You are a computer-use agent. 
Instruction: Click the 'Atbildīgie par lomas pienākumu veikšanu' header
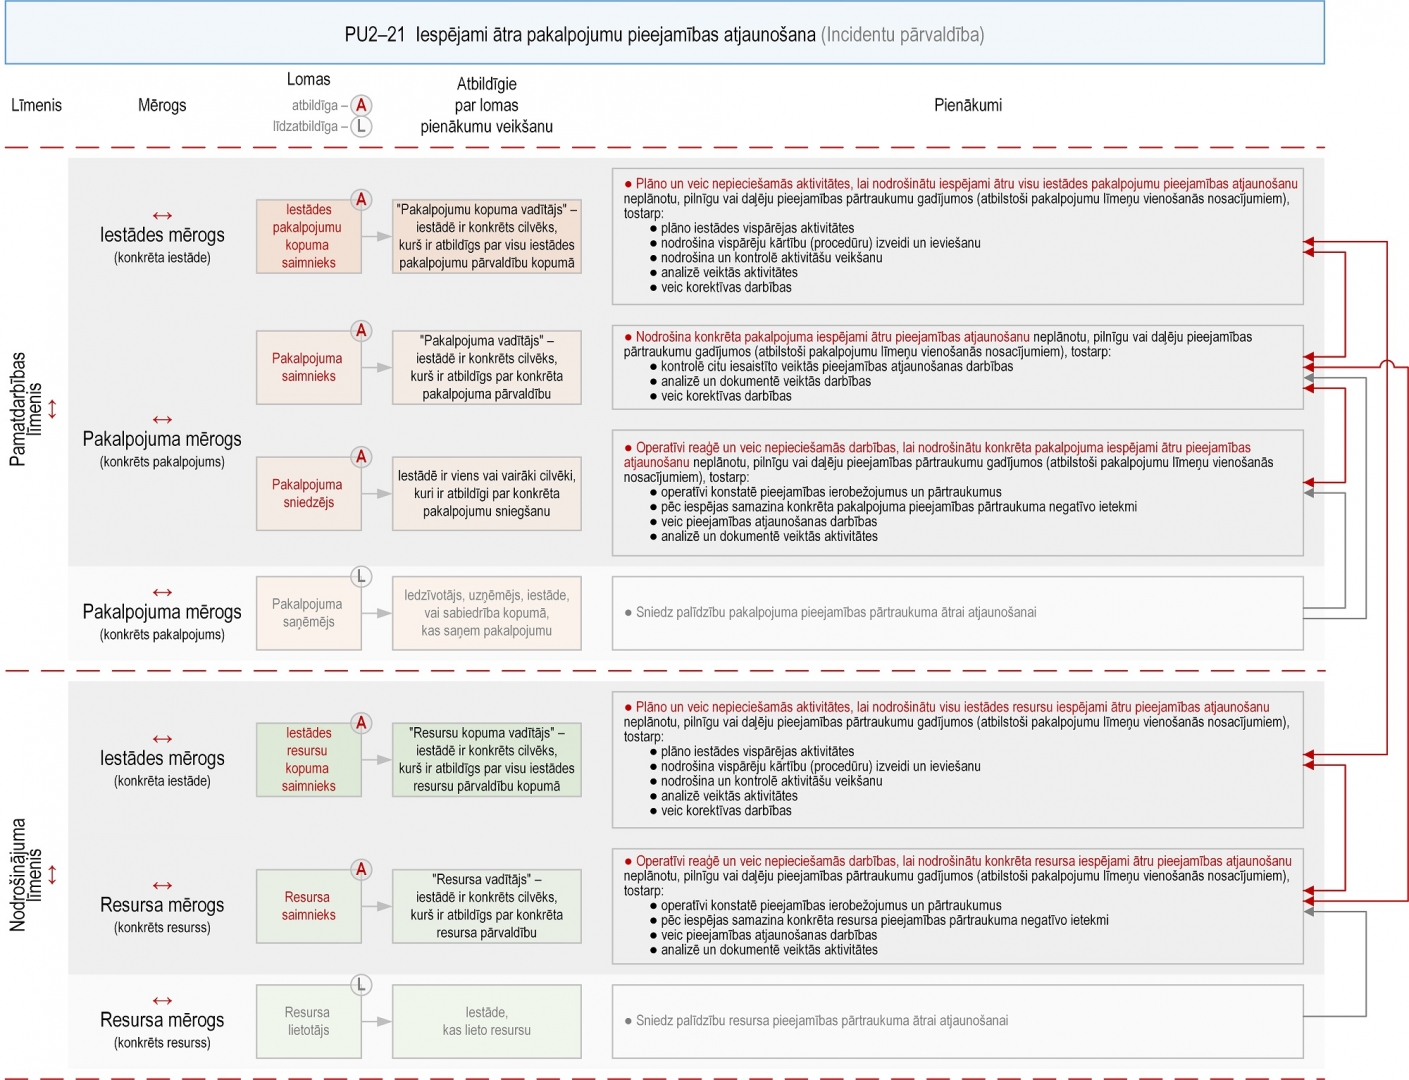pyautogui.click(x=487, y=105)
